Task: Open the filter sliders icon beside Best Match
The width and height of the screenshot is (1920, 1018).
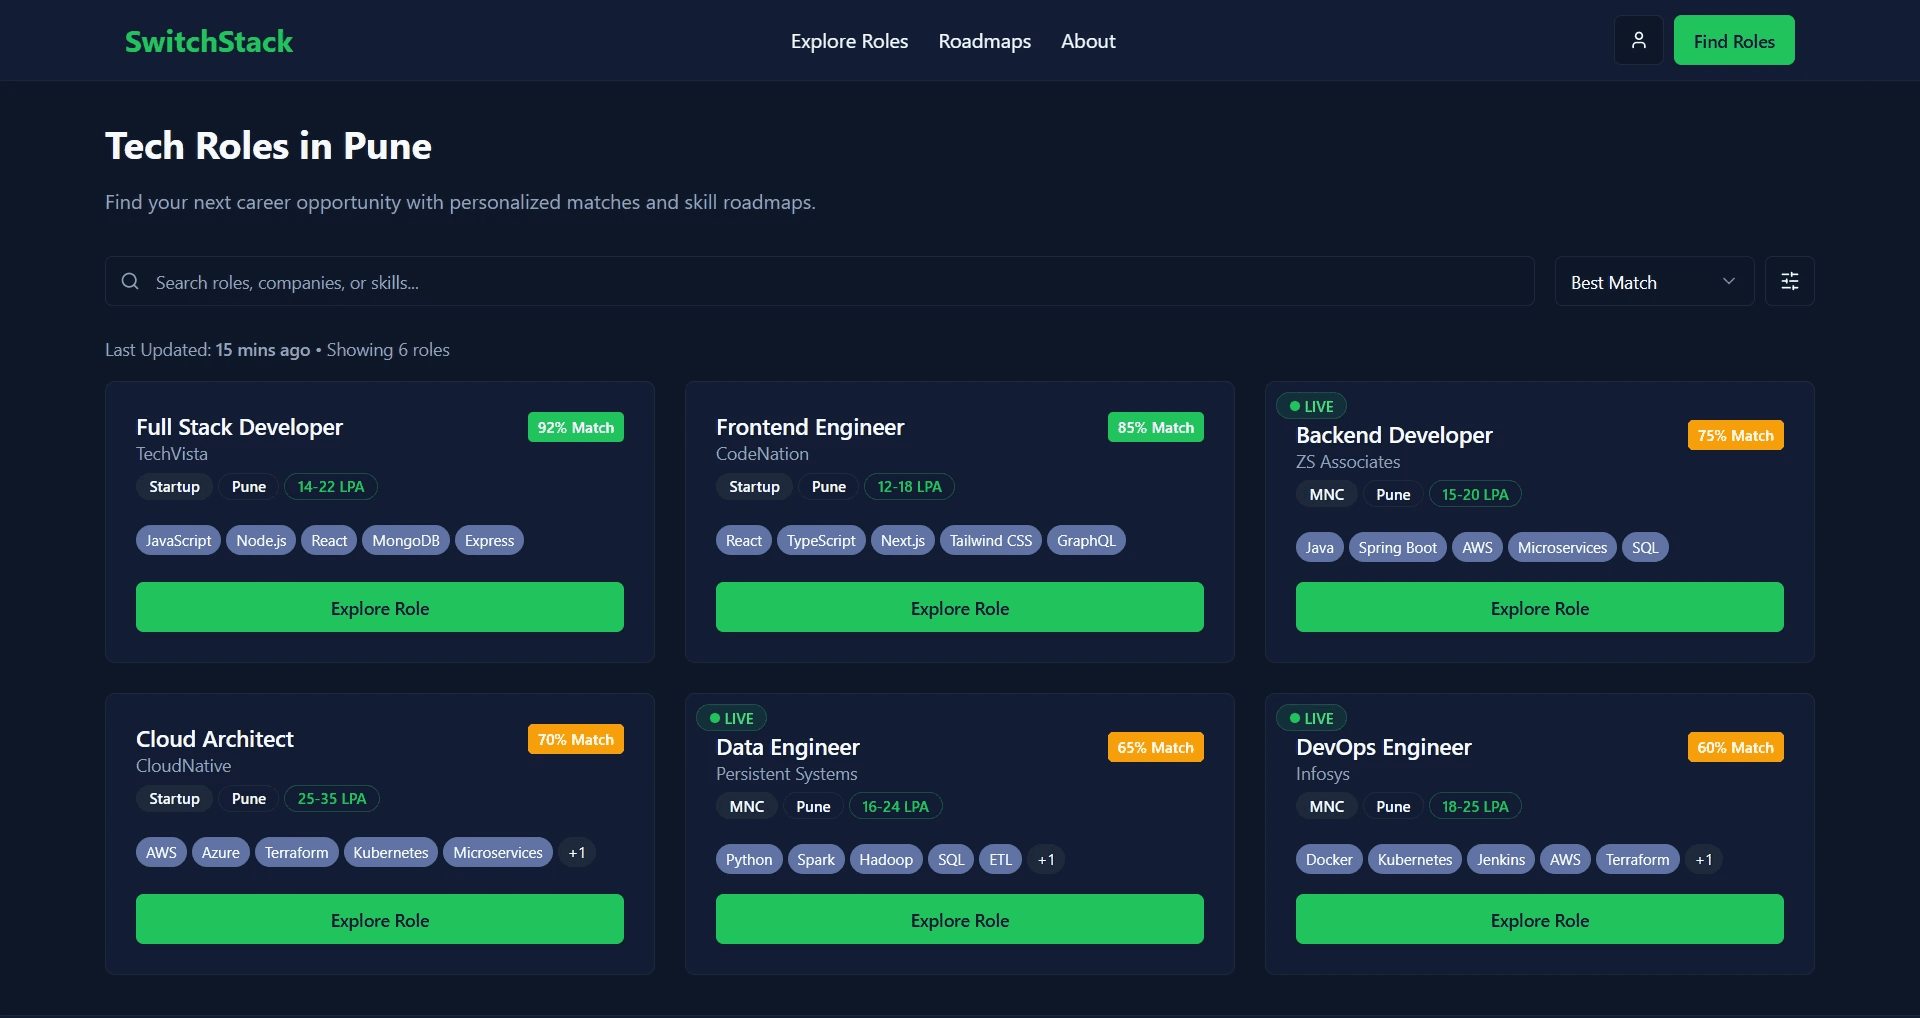Action: [x=1789, y=281]
